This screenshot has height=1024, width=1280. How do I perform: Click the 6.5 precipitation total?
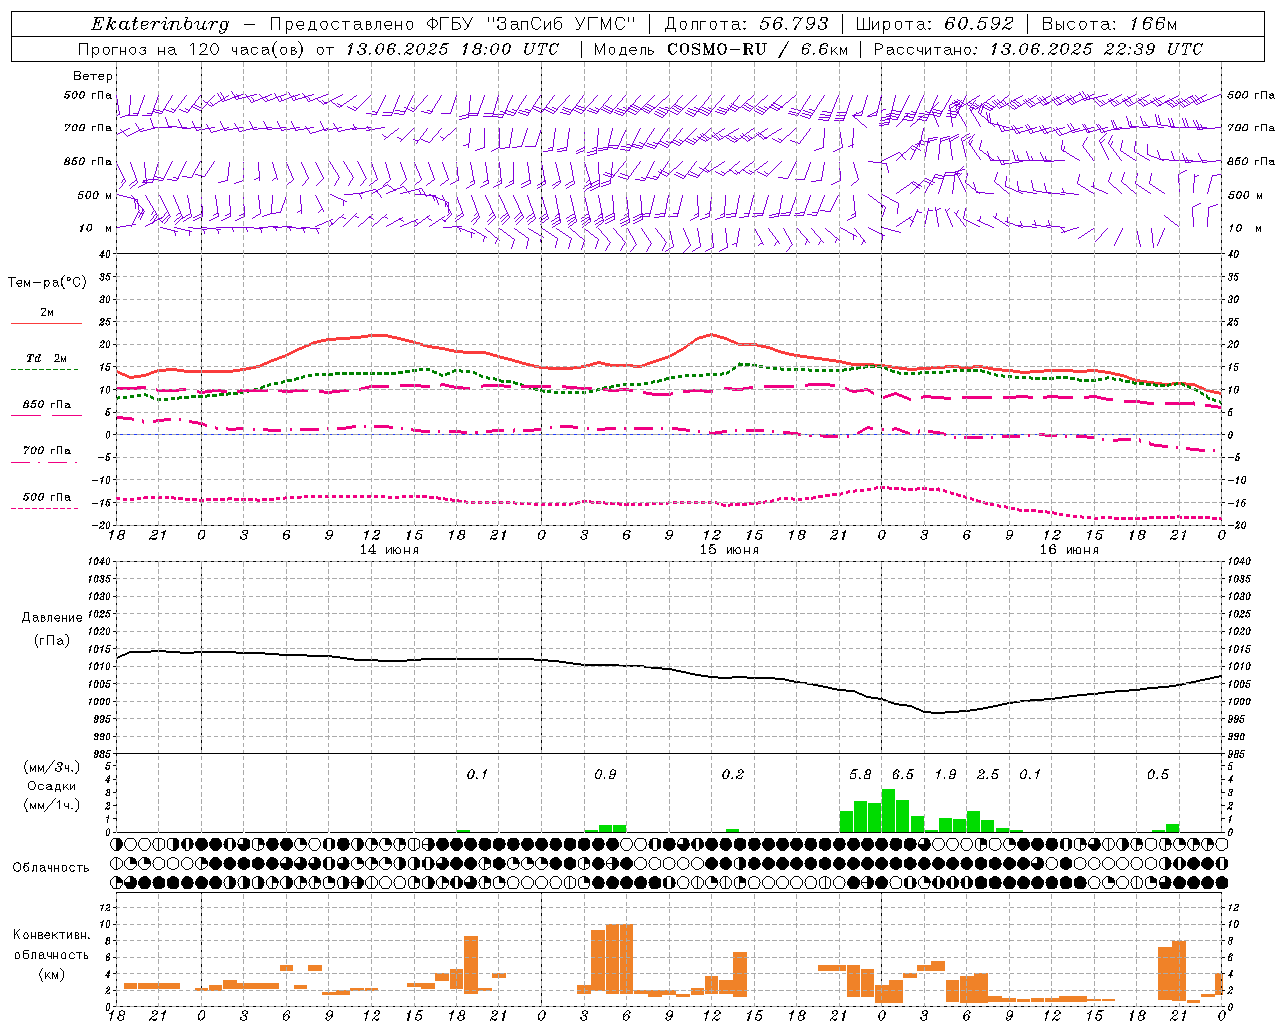pos(903,775)
